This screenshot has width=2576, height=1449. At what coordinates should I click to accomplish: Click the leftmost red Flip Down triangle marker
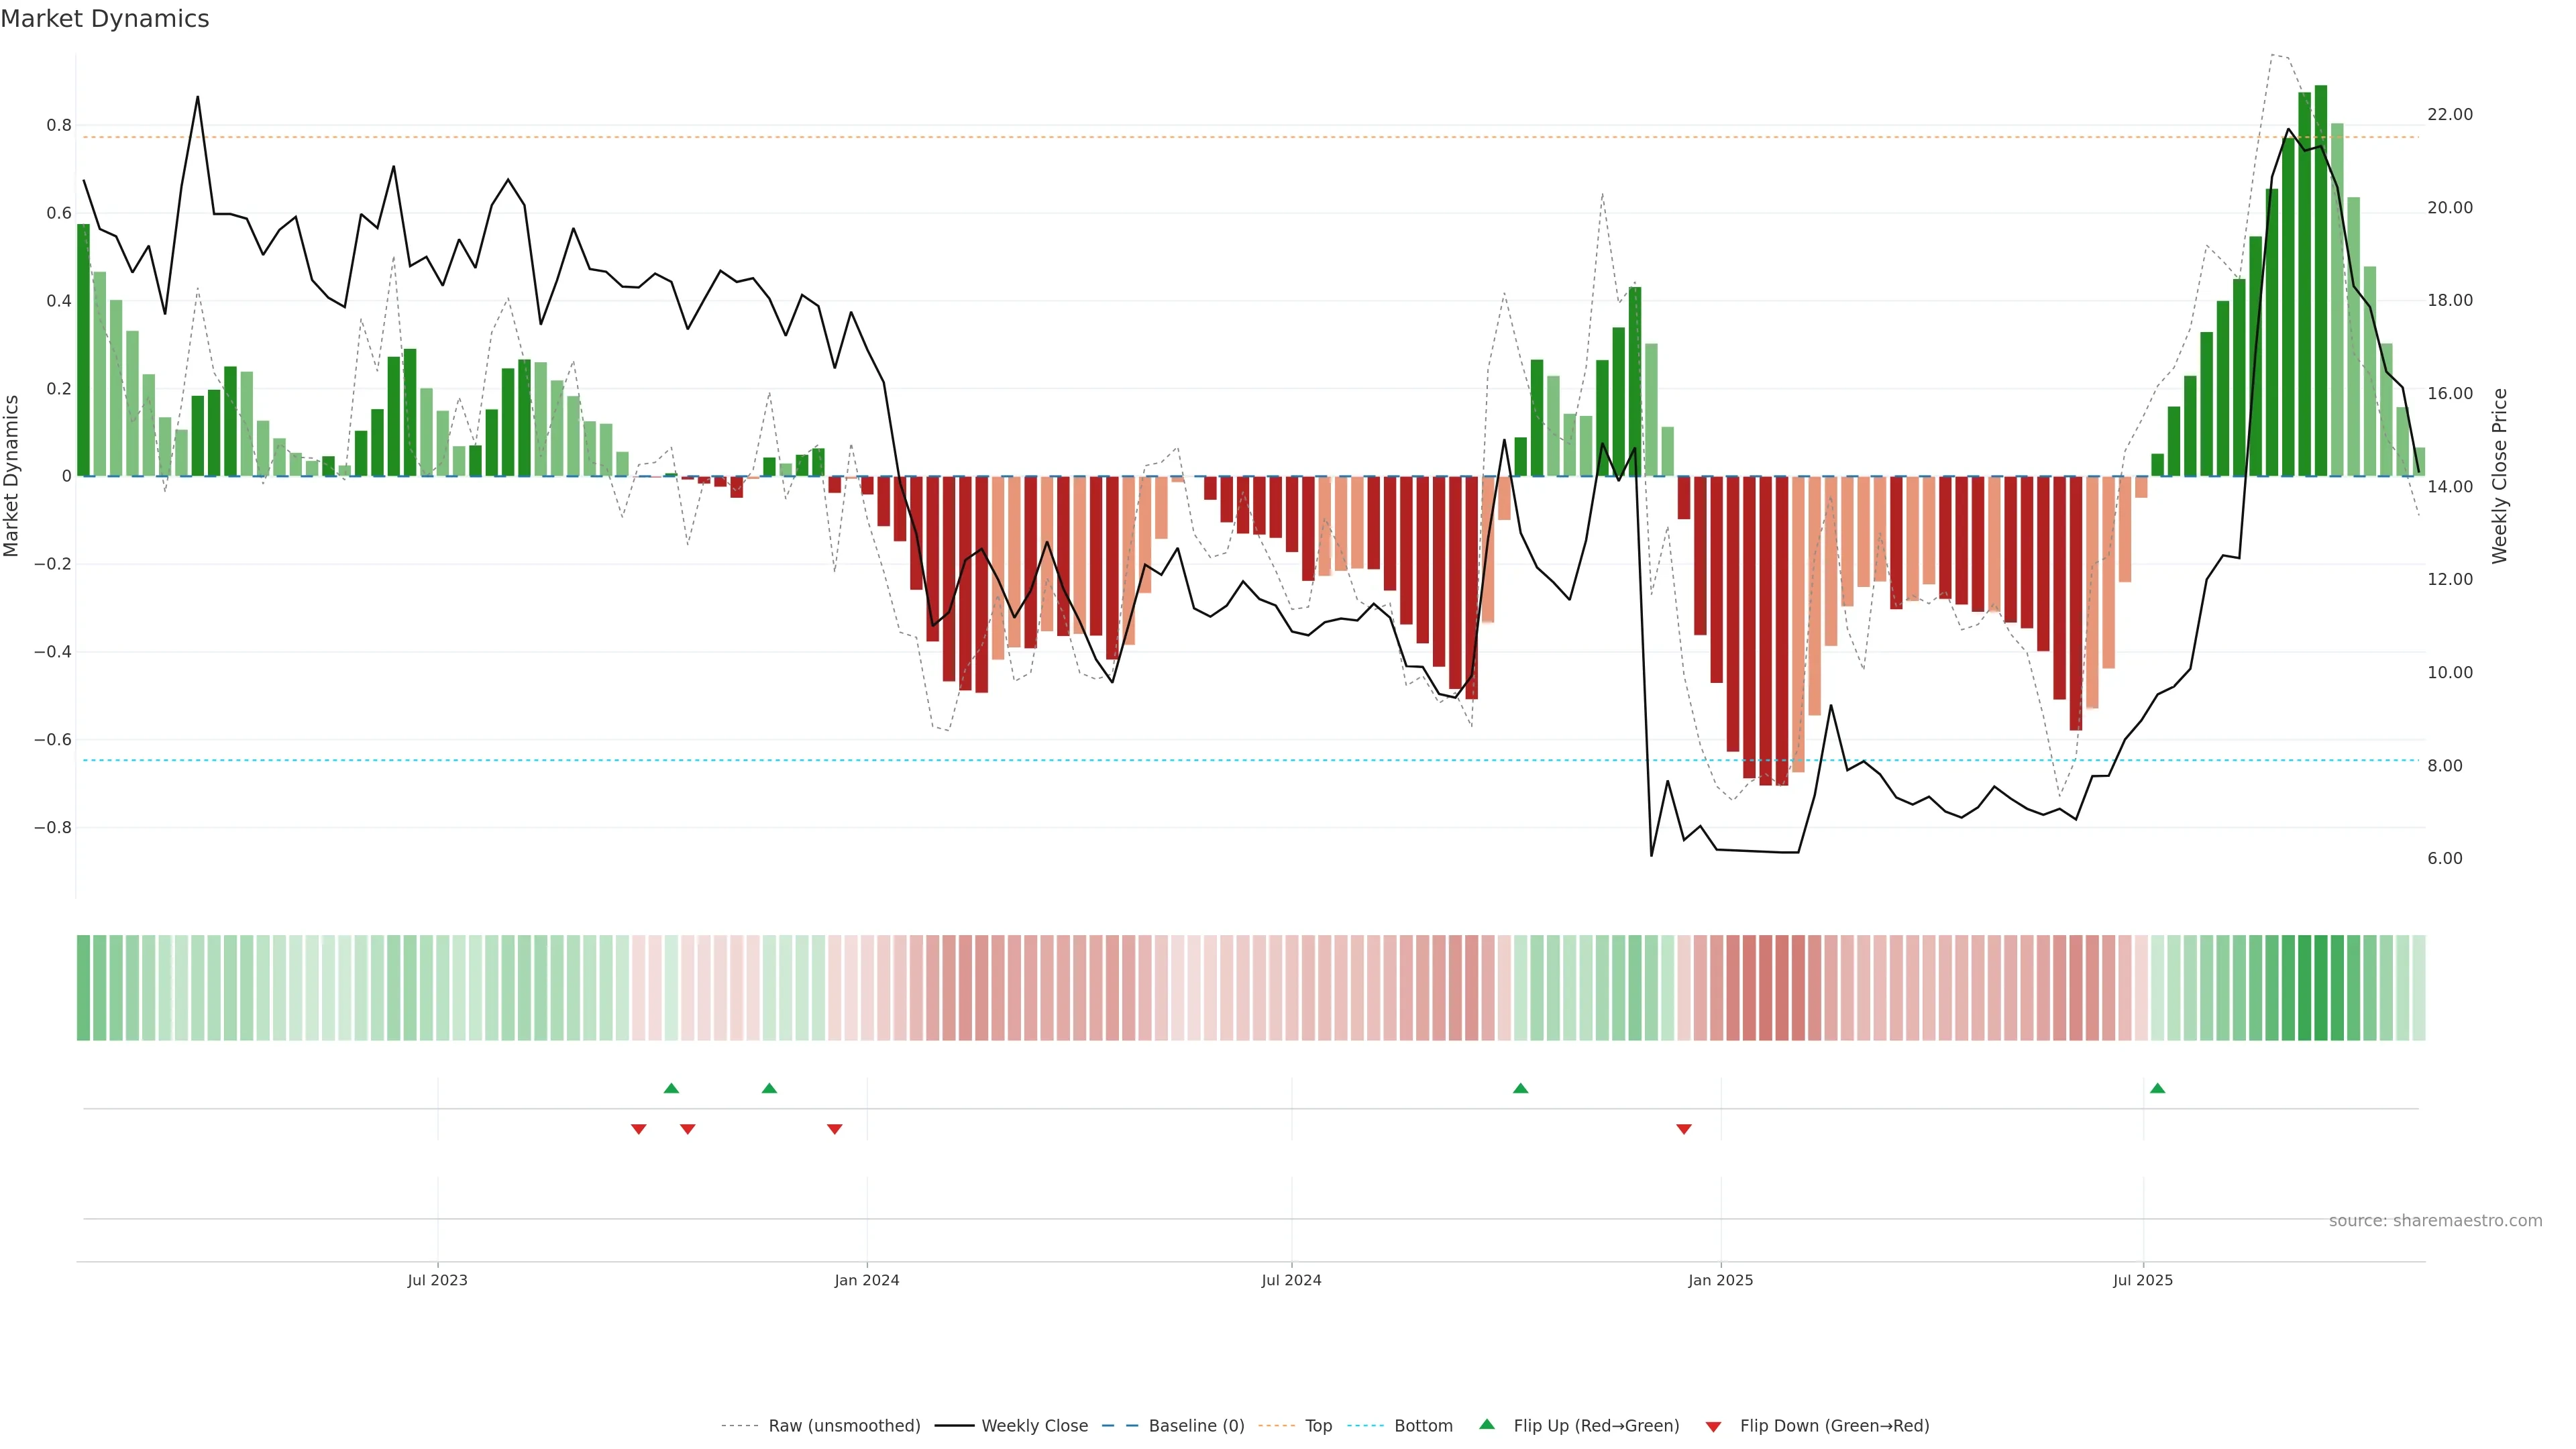pyautogui.click(x=638, y=1129)
